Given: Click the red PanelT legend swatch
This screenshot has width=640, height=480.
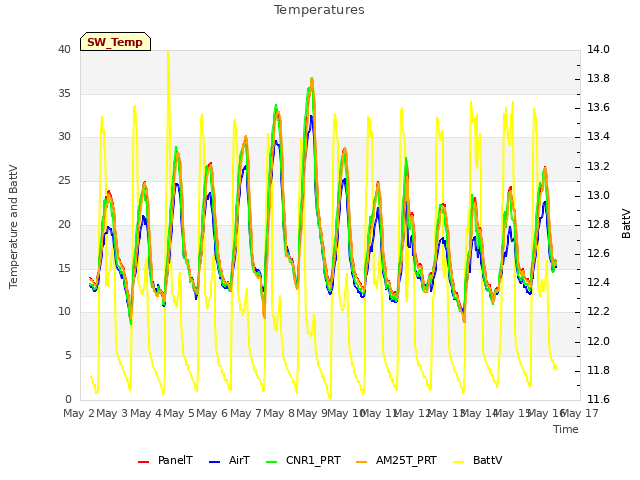Looking at the screenshot, I should [x=144, y=462].
